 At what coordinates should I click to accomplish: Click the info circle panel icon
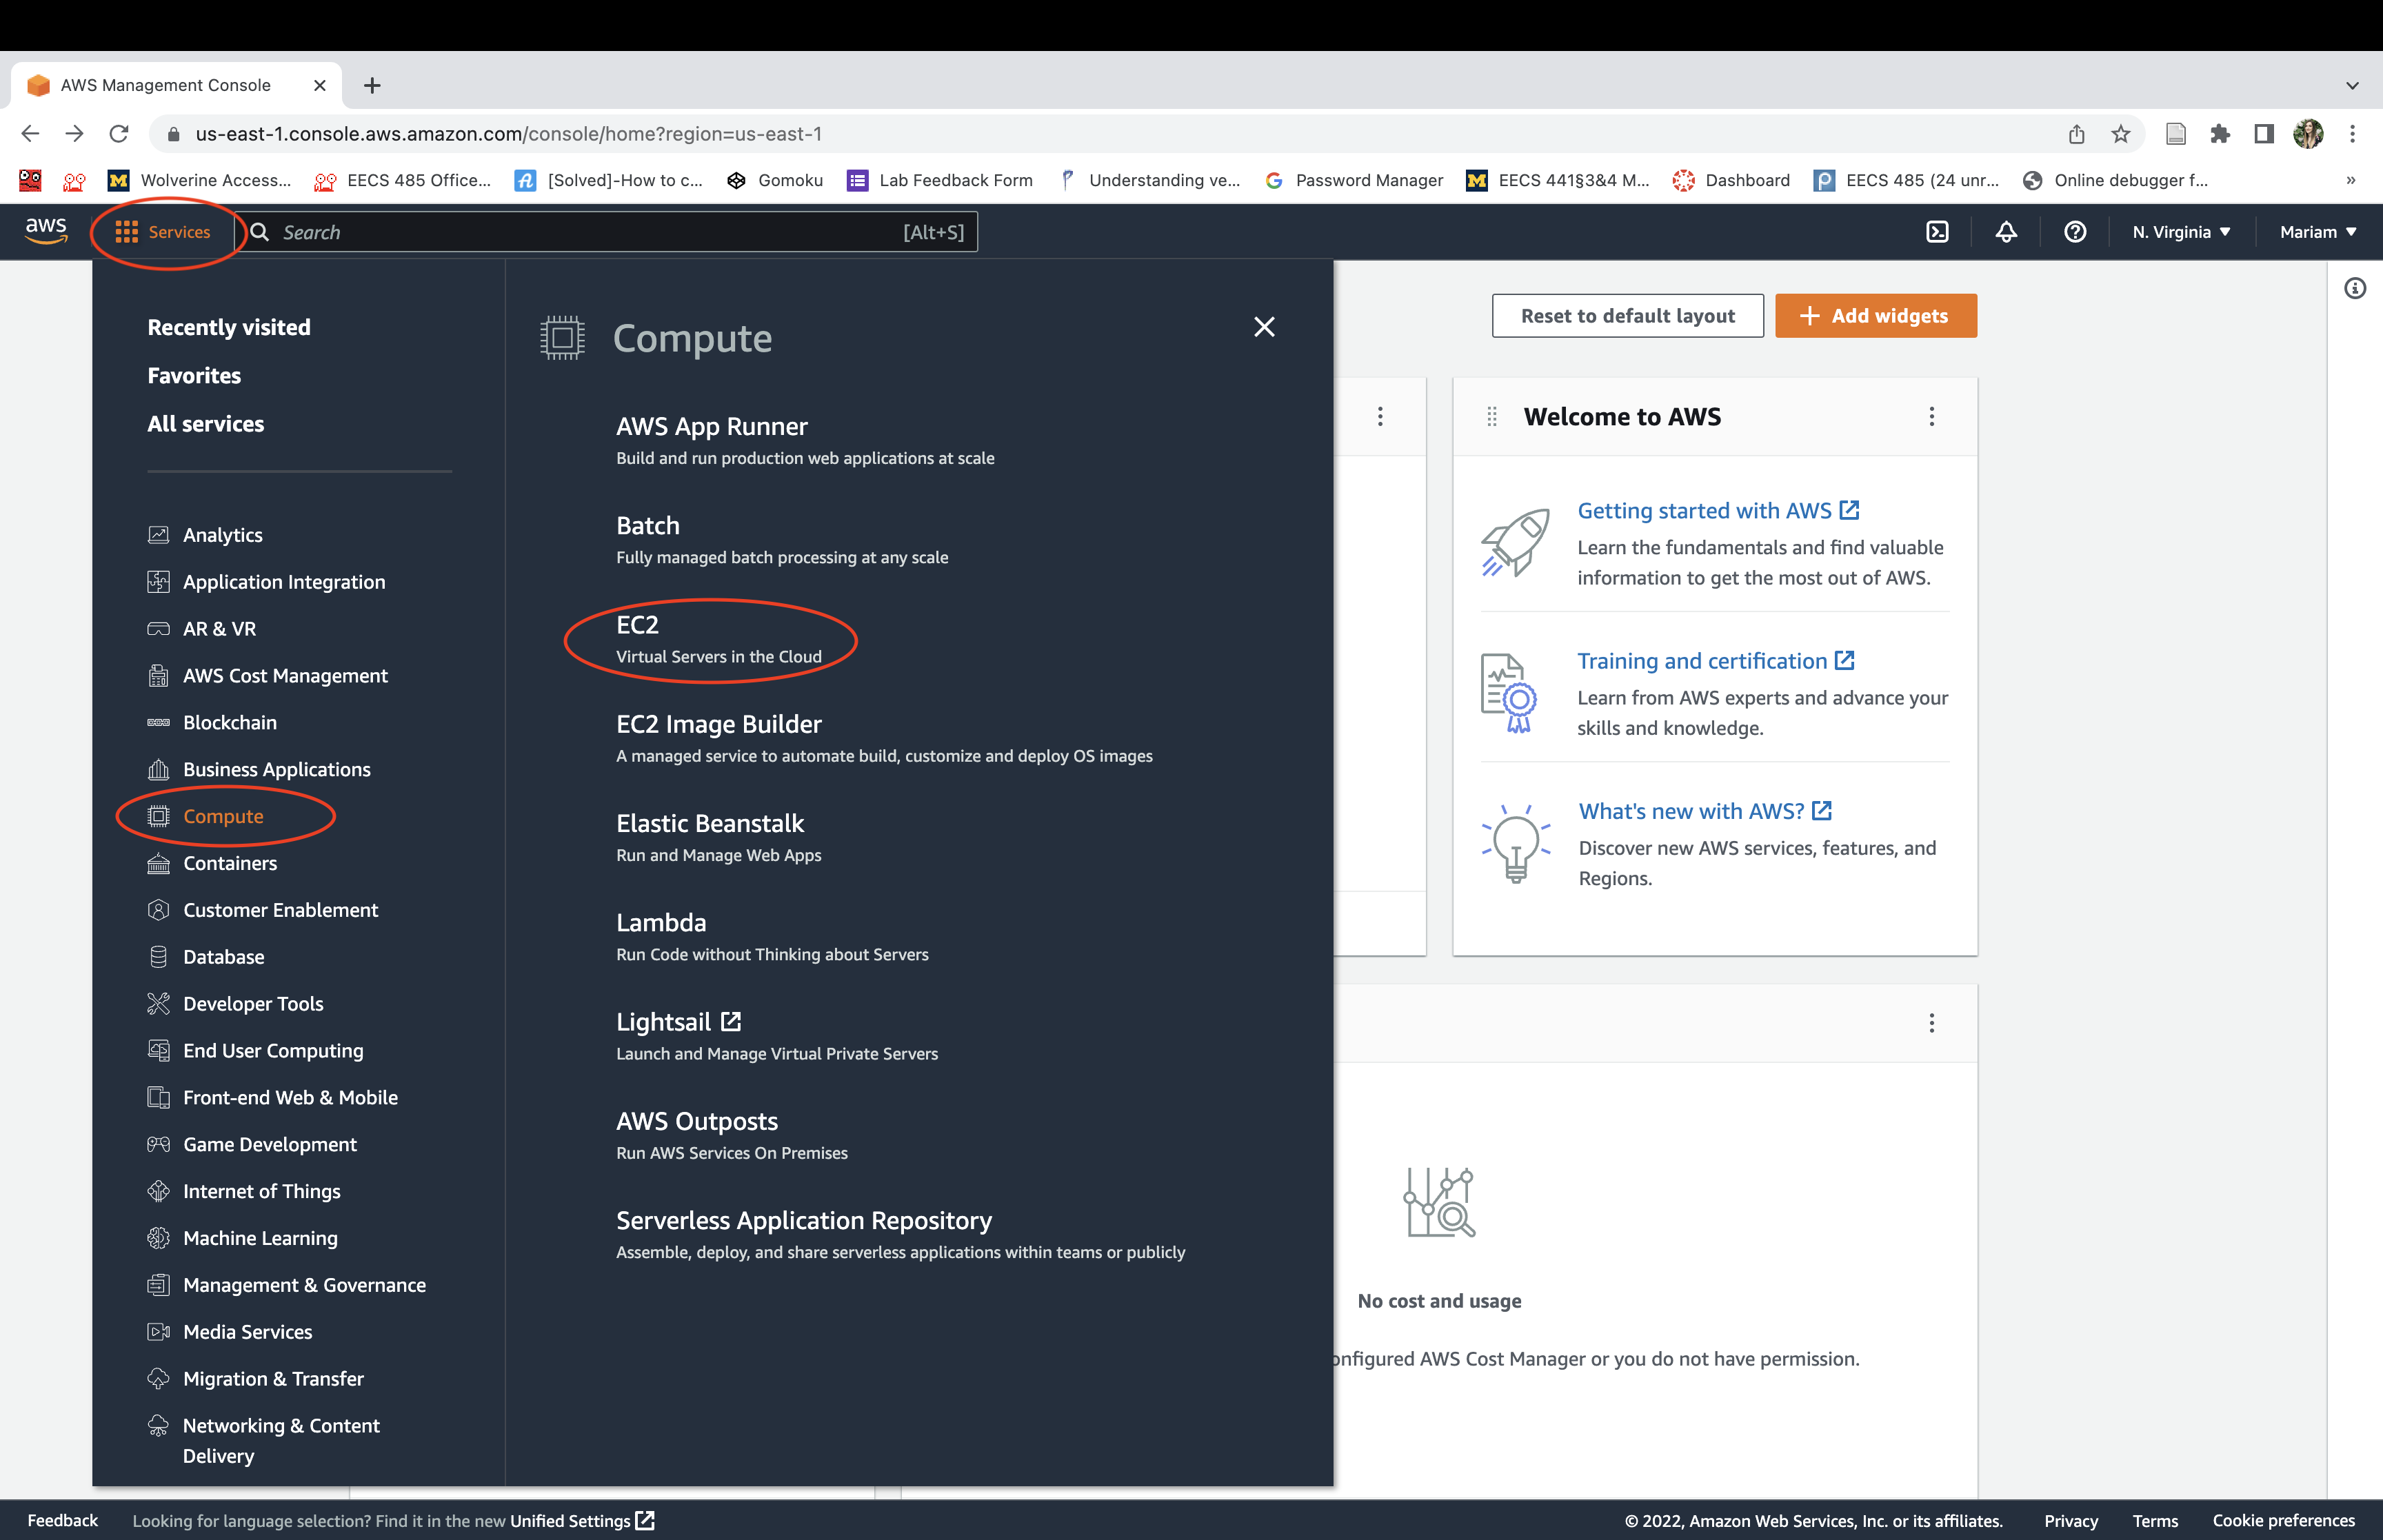(x=2355, y=289)
